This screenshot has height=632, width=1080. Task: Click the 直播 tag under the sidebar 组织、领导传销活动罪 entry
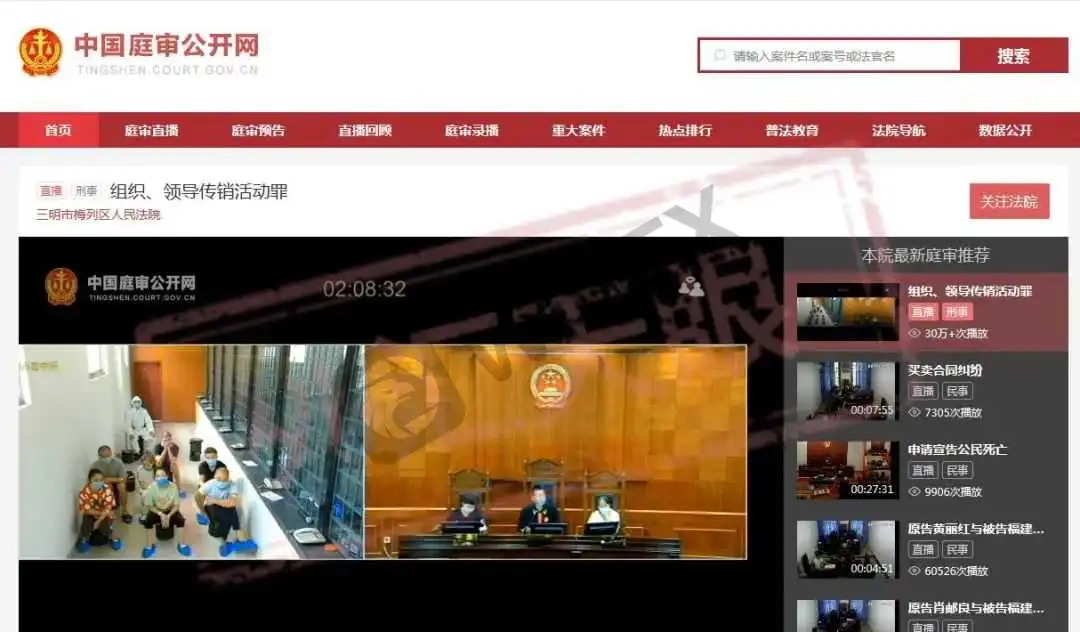923,312
